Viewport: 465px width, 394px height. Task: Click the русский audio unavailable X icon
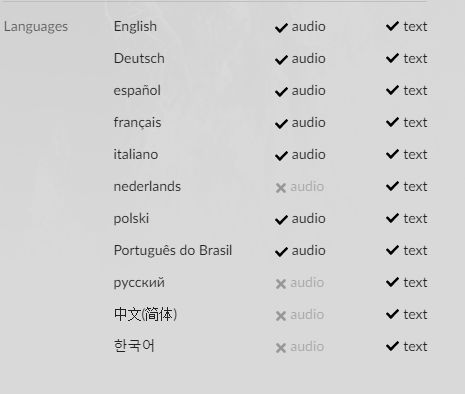281,284
